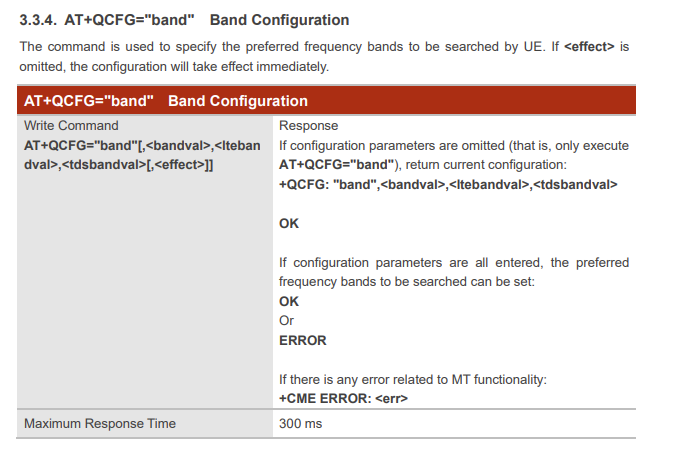Screen dimensions: 678x466
Task: Click the bold ERROR response text
Action: (x=303, y=340)
